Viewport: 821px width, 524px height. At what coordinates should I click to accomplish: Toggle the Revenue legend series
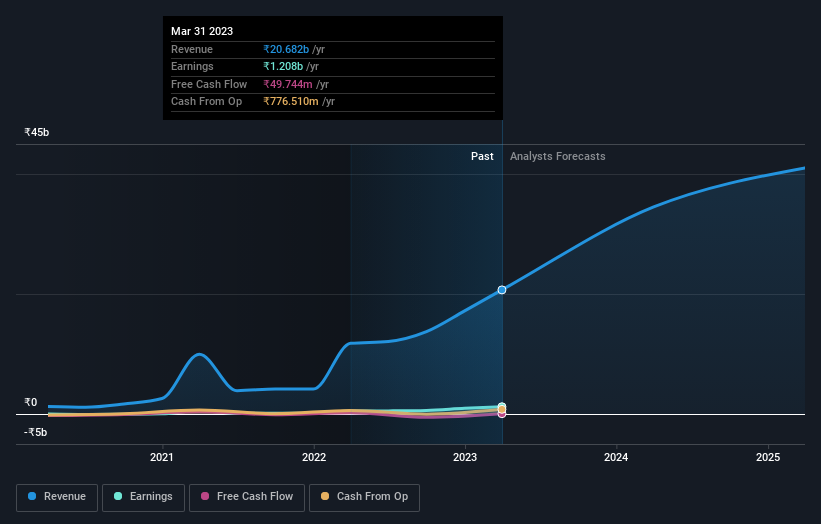click(57, 497)
